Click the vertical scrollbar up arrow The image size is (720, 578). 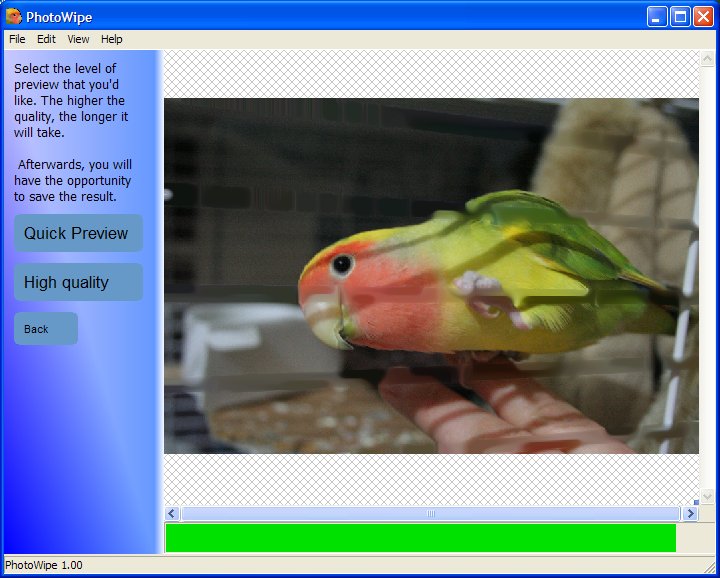click(707, 58)
